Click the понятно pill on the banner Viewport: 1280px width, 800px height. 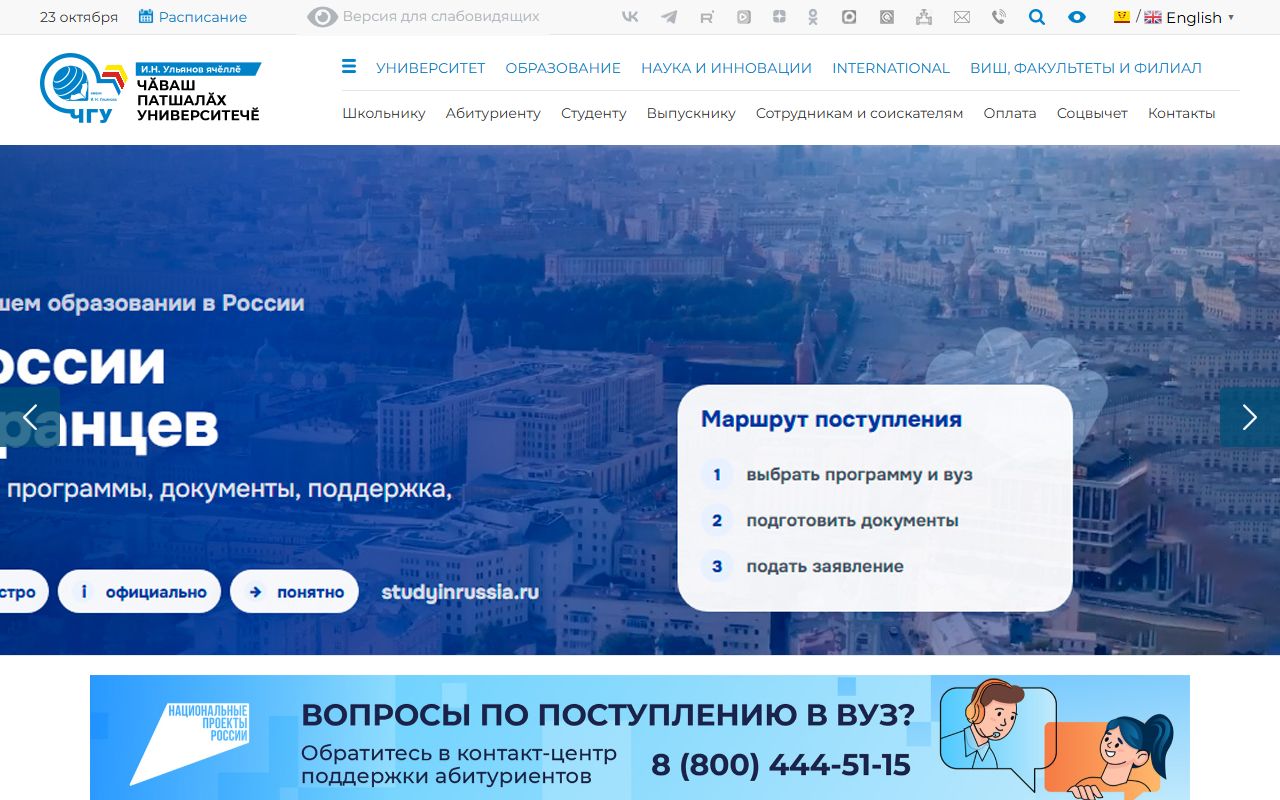[294, 591]
